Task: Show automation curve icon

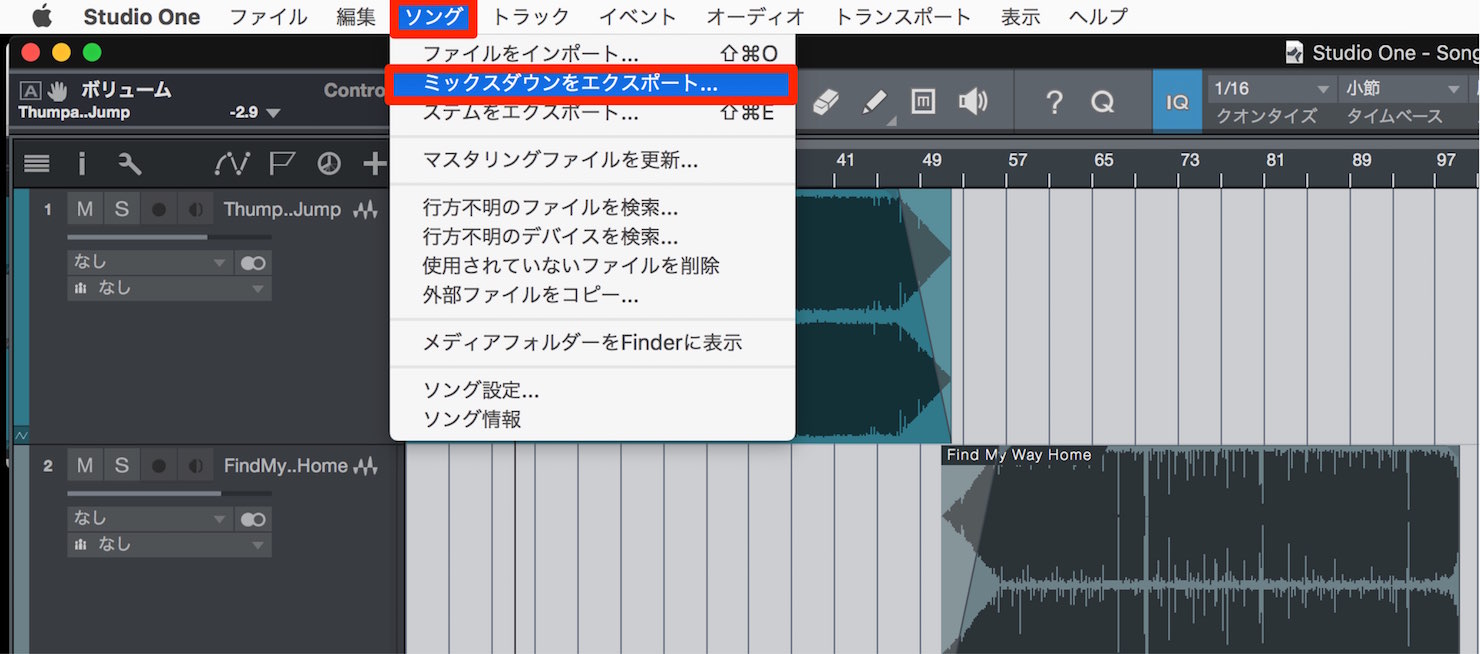Action: [232, 164]
